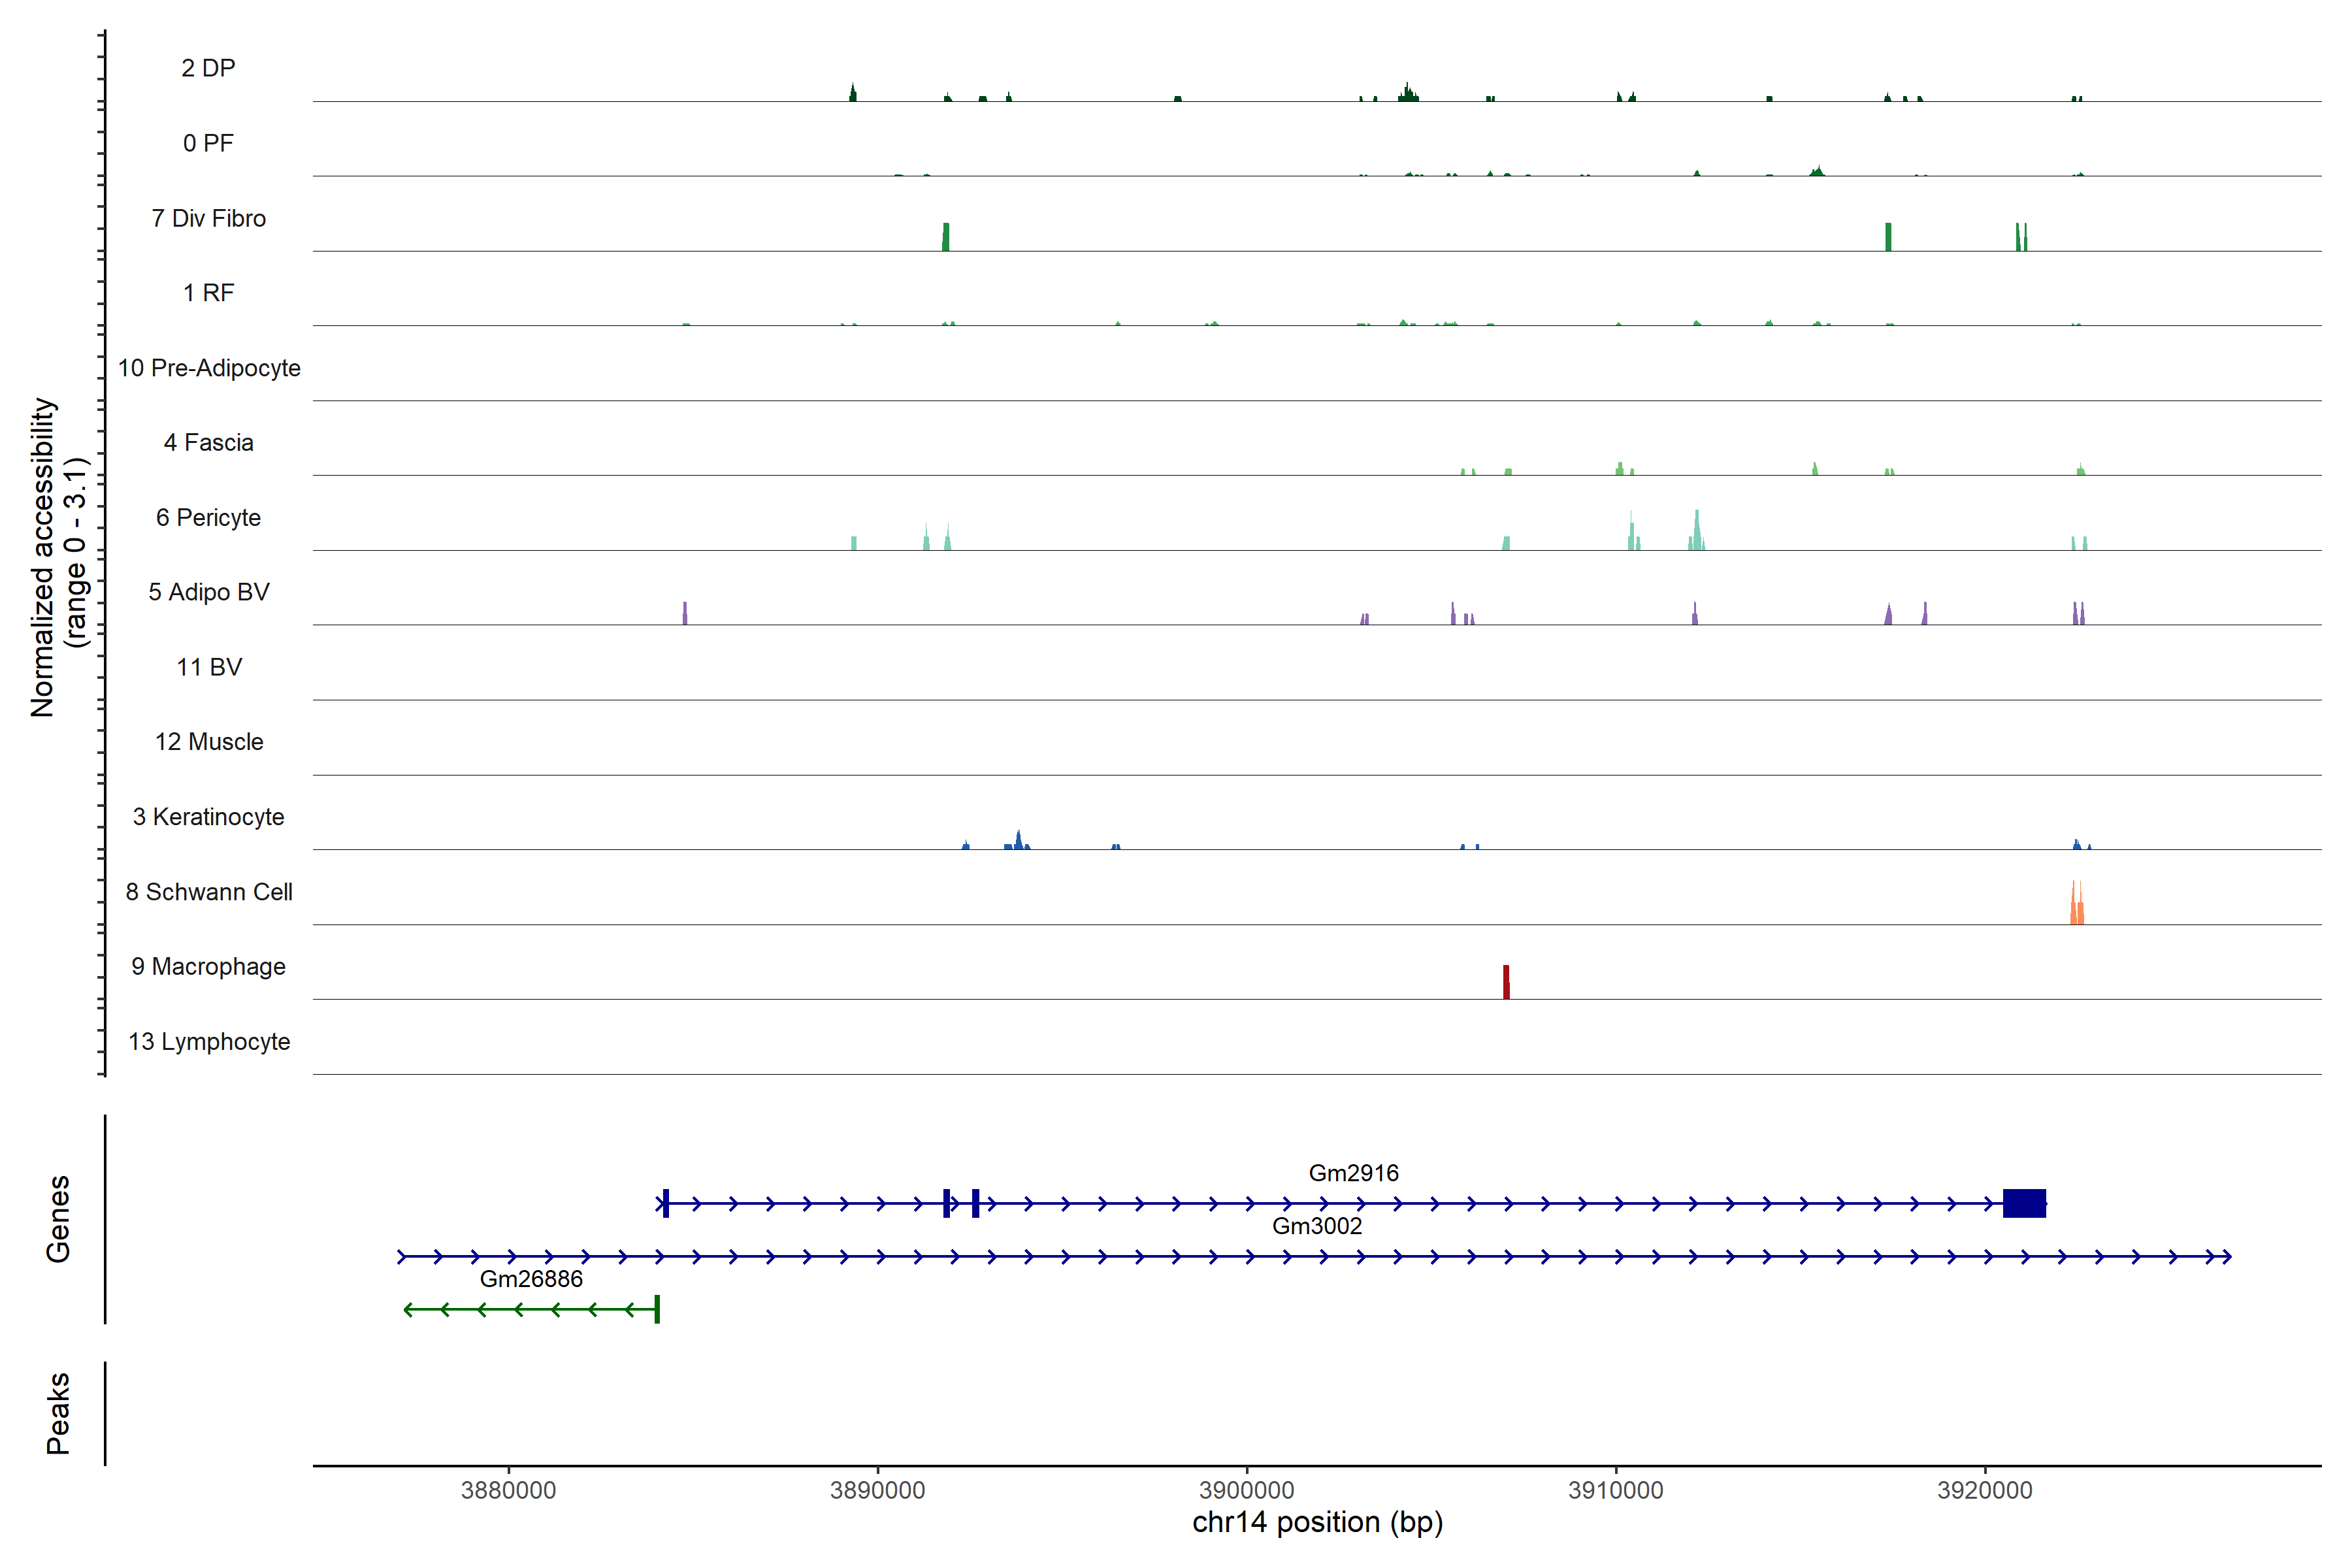
Task: Click the 3900000 axis tick label
Action: [1246, 1490]
